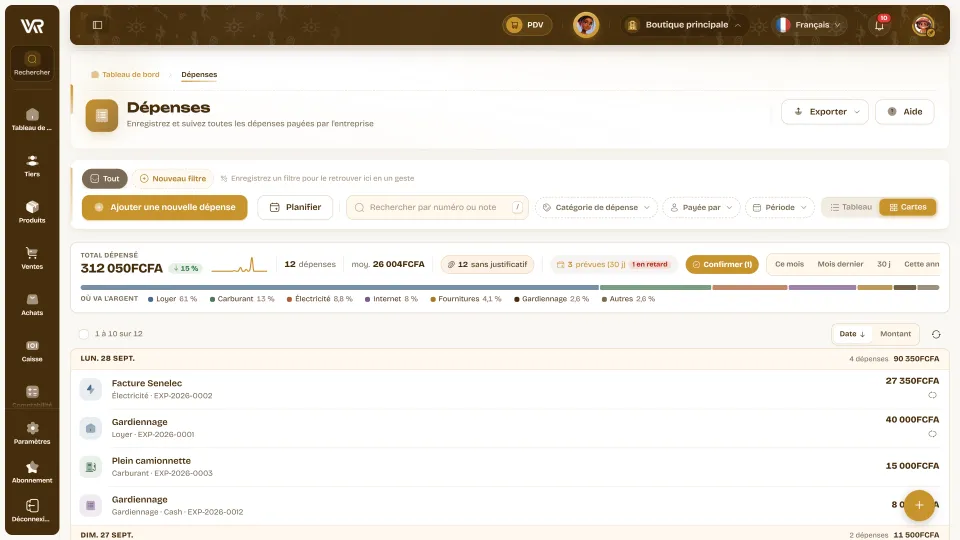Image resolution: width=960 pixels, height=540 pixels.
Task: Click the recurring icon under 27 350FCFA
Action: 932,395
